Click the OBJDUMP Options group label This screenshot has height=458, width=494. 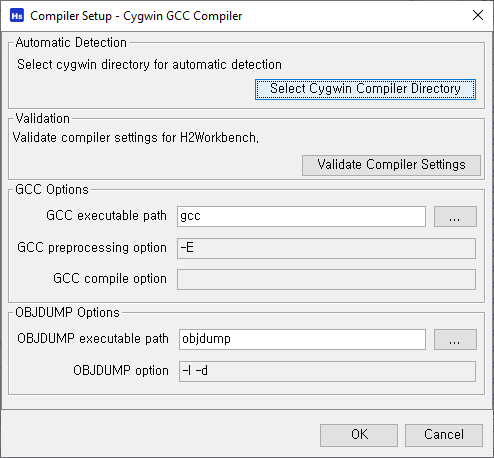(x=67, y=313)
